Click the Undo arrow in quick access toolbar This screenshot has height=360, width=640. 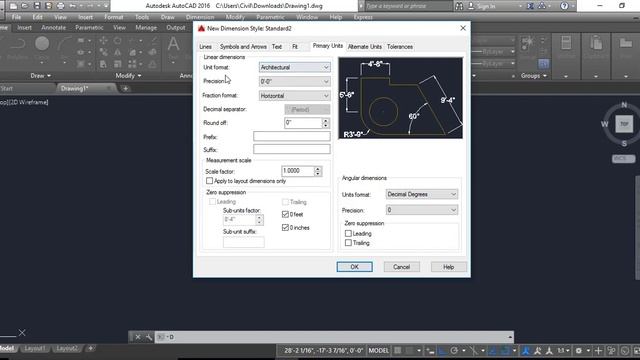[x=73, y=6]
